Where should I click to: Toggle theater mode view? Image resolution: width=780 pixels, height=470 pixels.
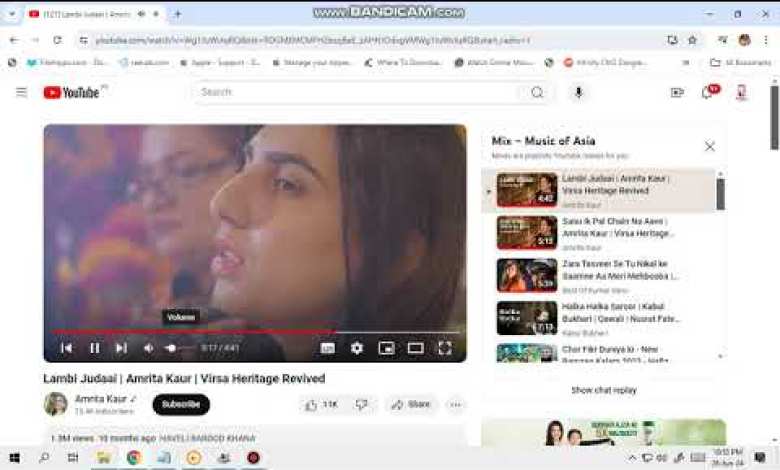coord(415,348)
